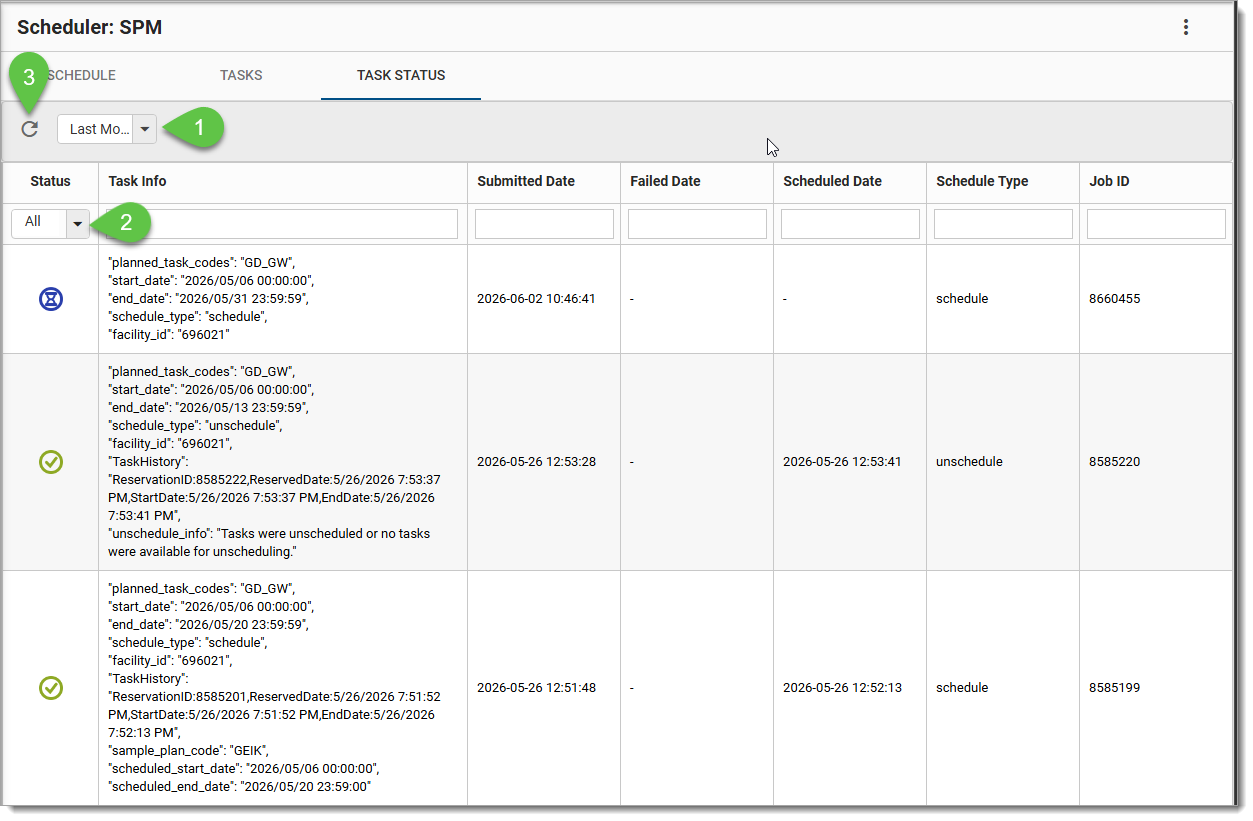Open the three-dot menu for Scheduler: SPM
Screen dimensions: 1253x821
[1186, 27]
